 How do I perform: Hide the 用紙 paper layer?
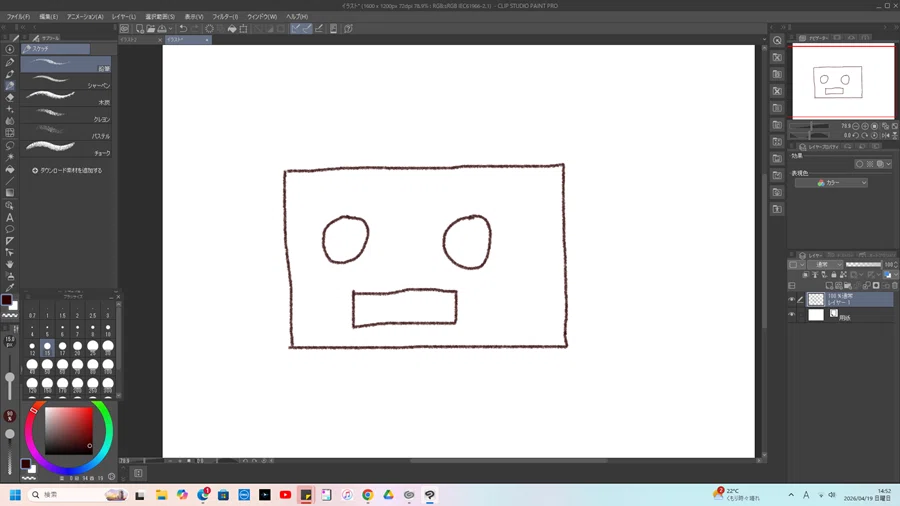792,314
